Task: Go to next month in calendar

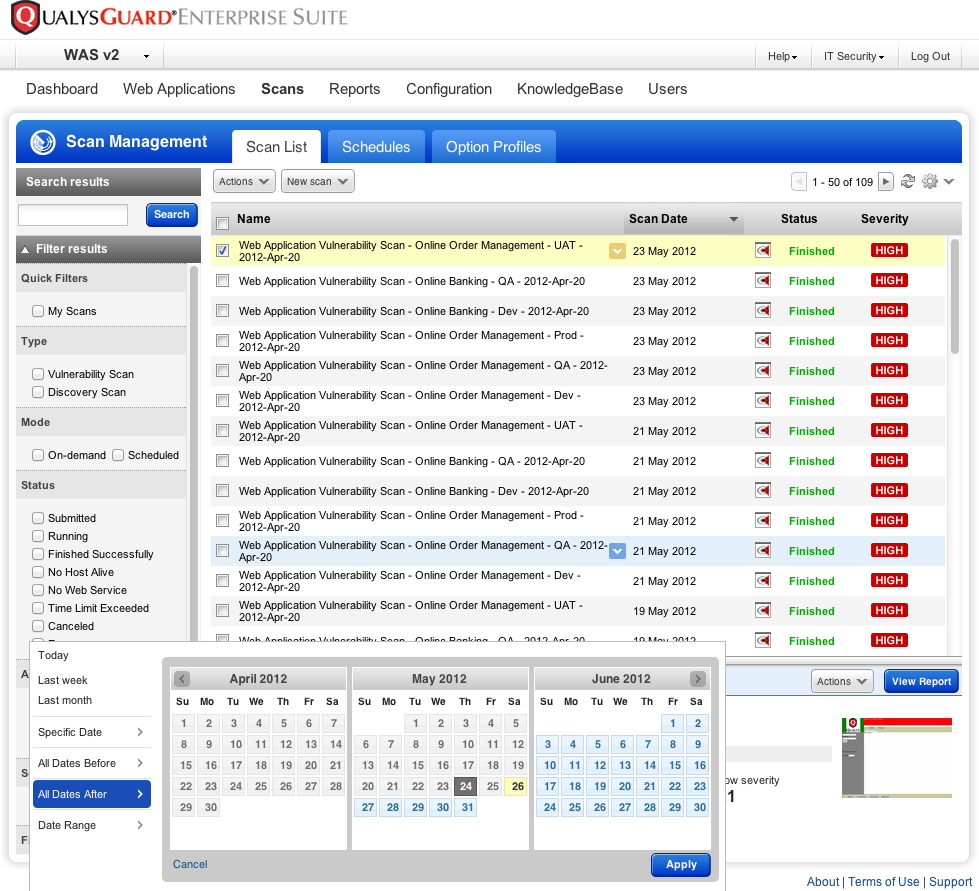Action: point(697,679)
